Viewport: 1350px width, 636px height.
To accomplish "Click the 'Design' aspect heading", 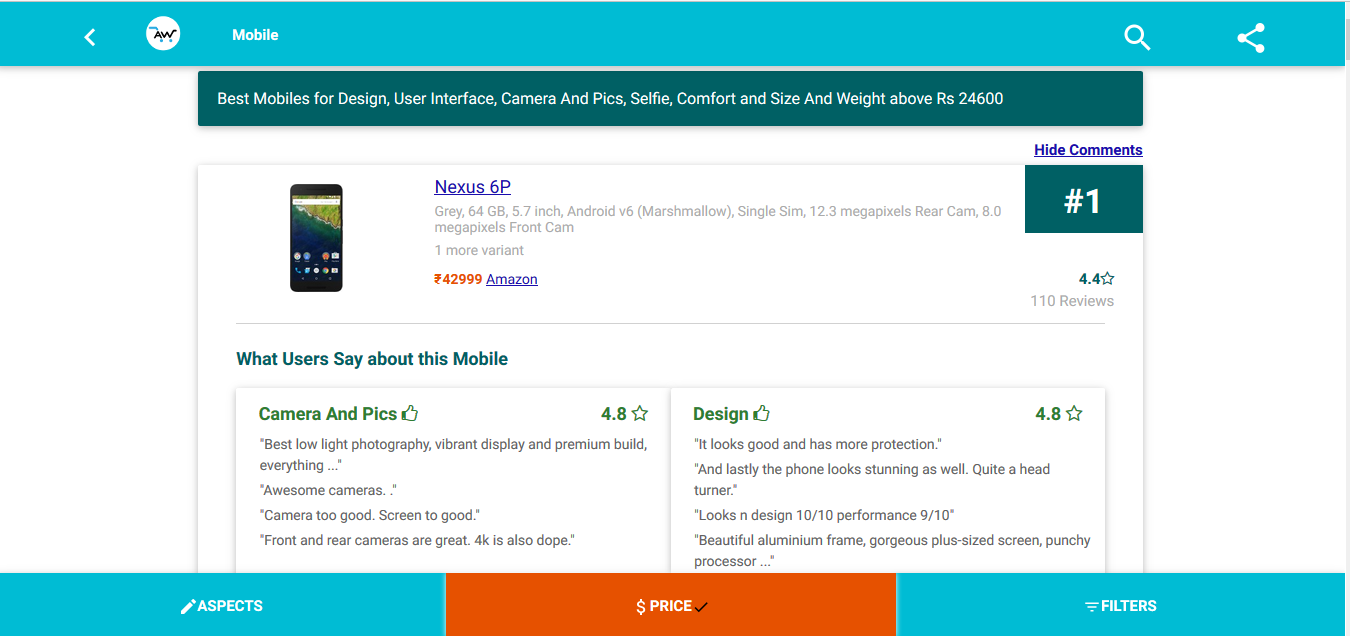I will click(x=721, y=414).
